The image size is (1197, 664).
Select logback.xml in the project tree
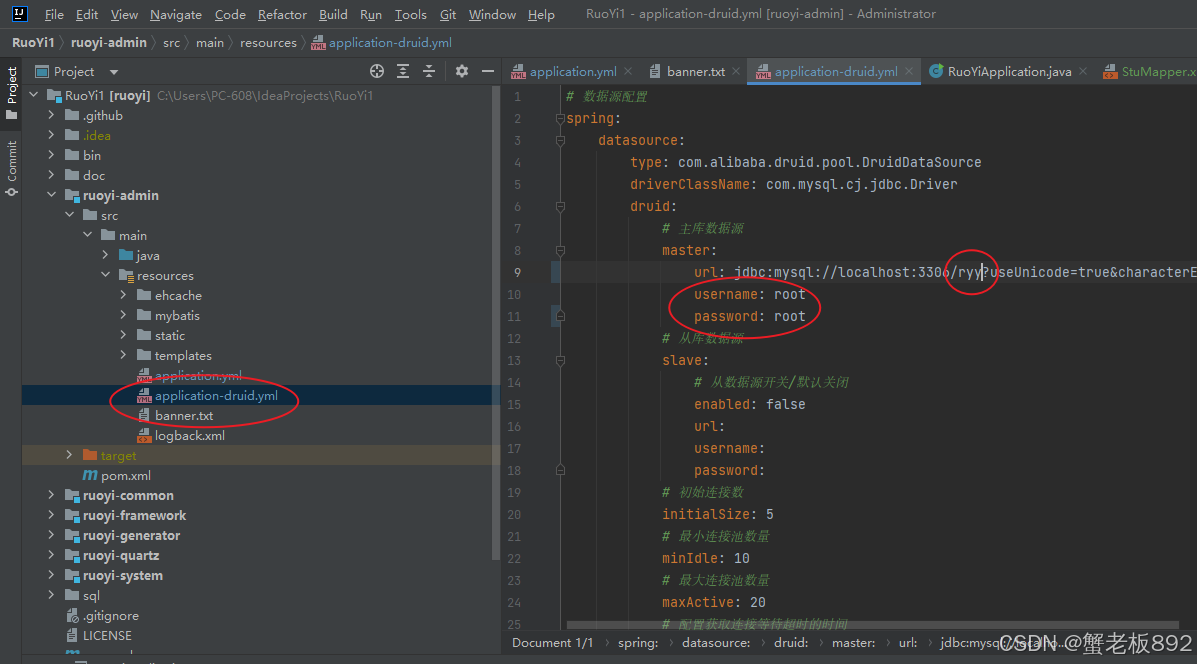click(189, 435)
